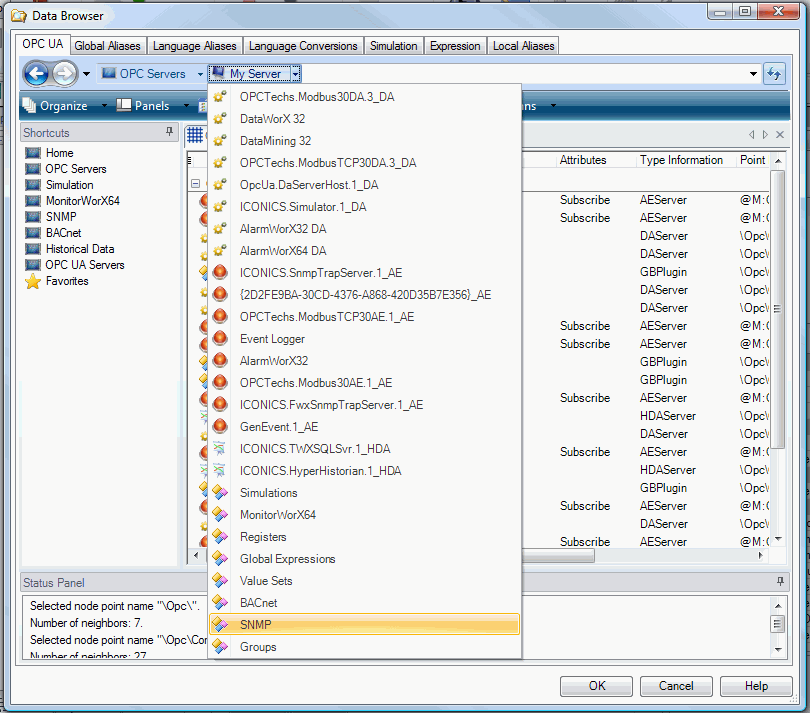
Task: Open the My Server breadcrumb dropdown
Action: (x=296, y=74)
